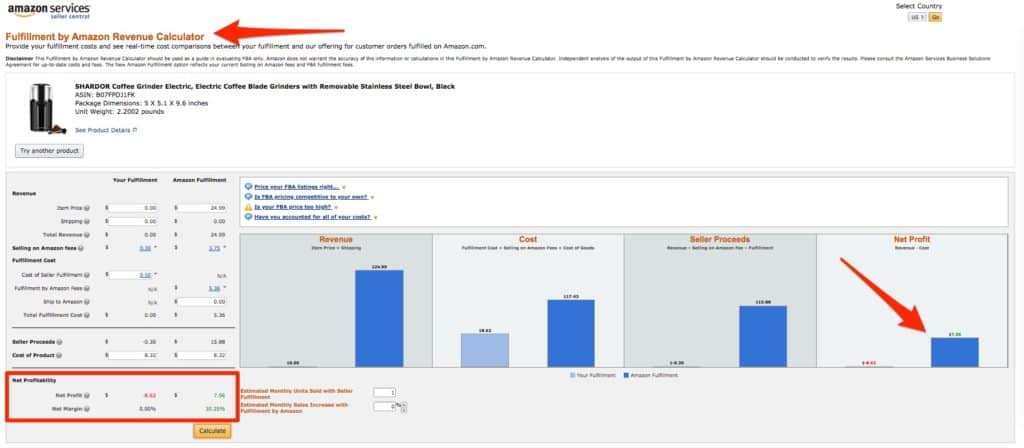Click the Your Fulfillment Item Price field

(133, 208)
